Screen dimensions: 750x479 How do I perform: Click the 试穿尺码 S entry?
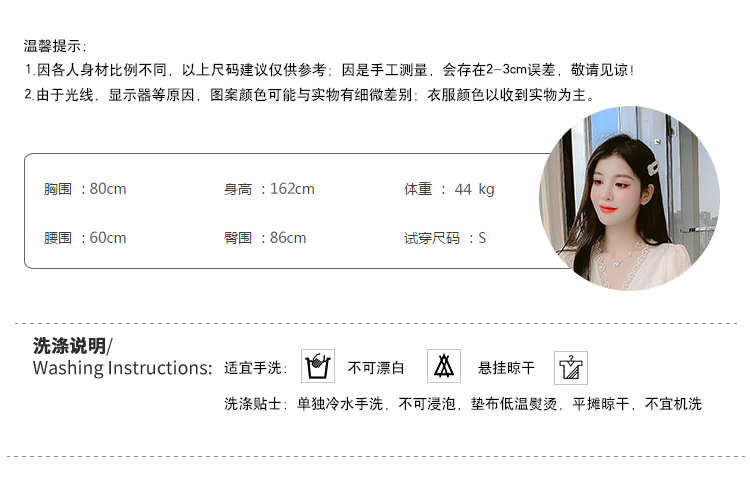pyautogui.click(x=445, y=238)
